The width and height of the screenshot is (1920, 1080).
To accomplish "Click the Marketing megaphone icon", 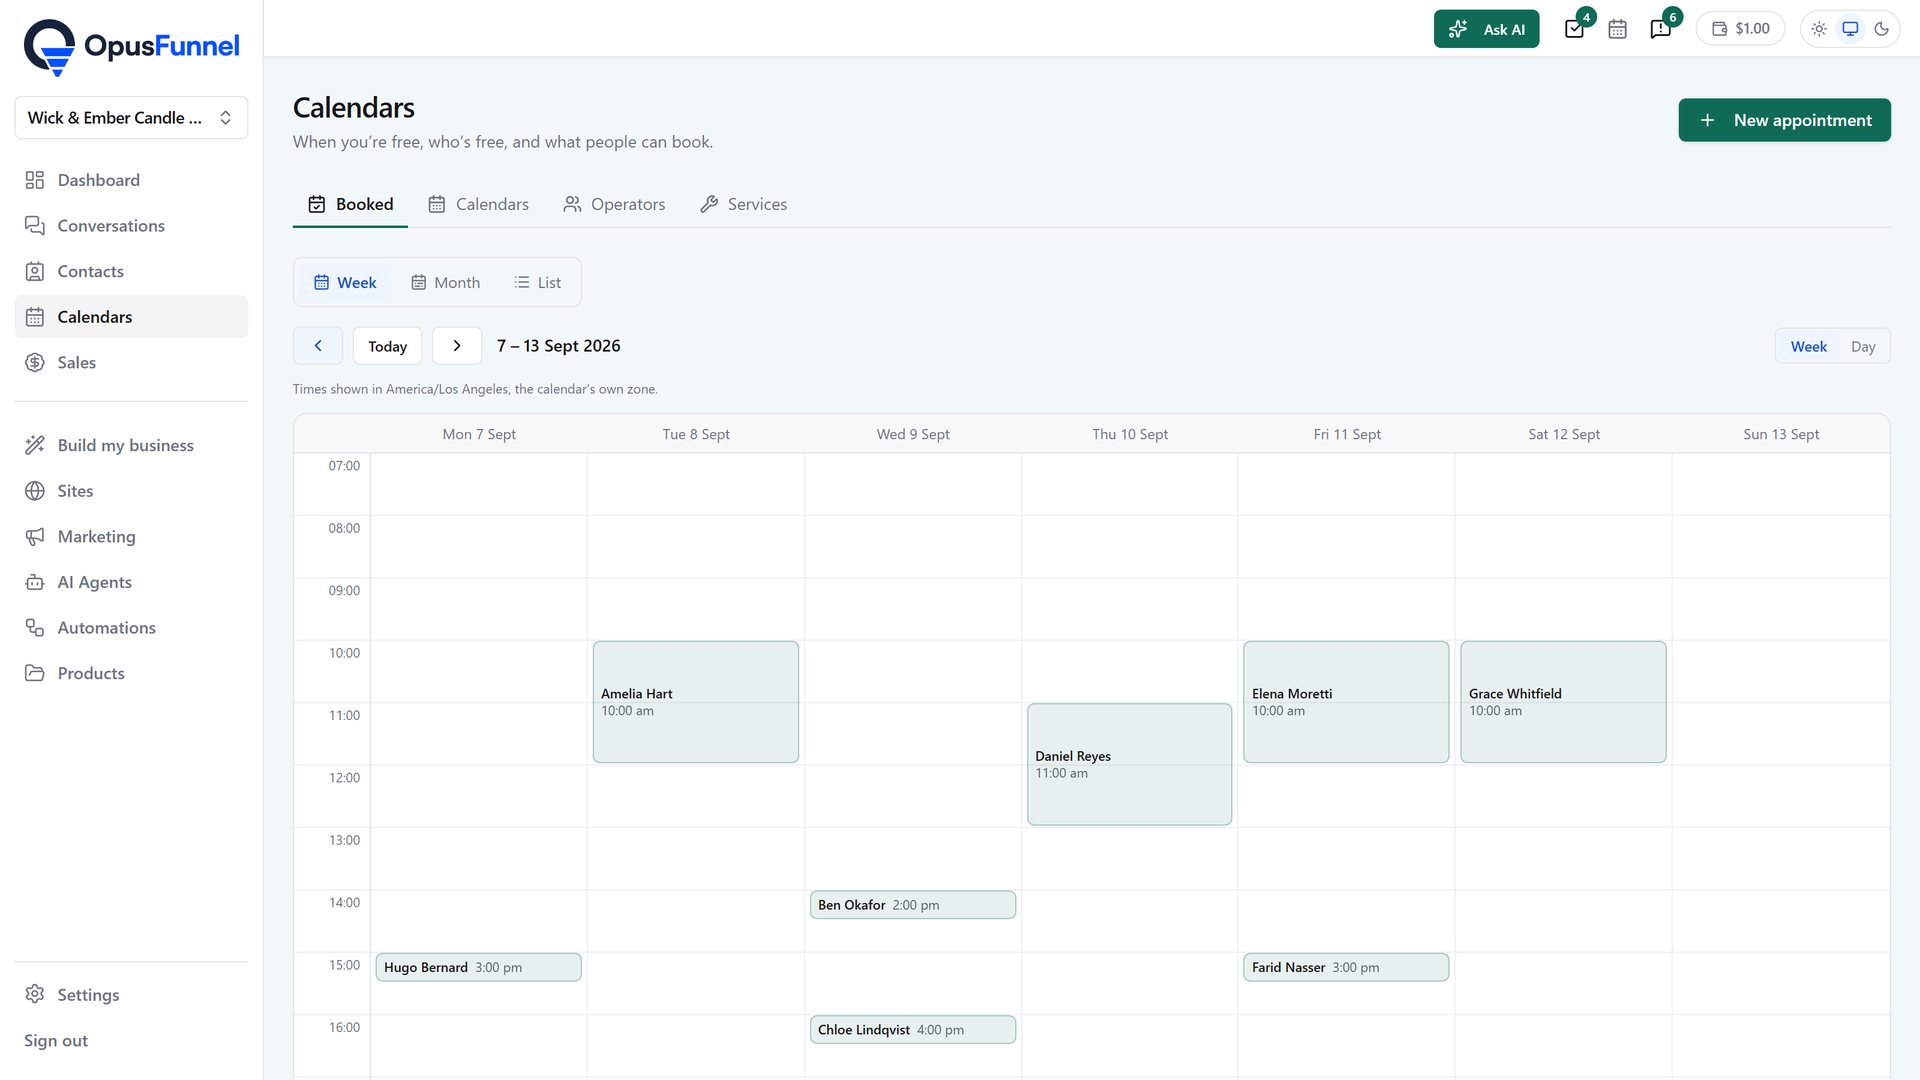I will pyautogui.click(x=35, y=537).
